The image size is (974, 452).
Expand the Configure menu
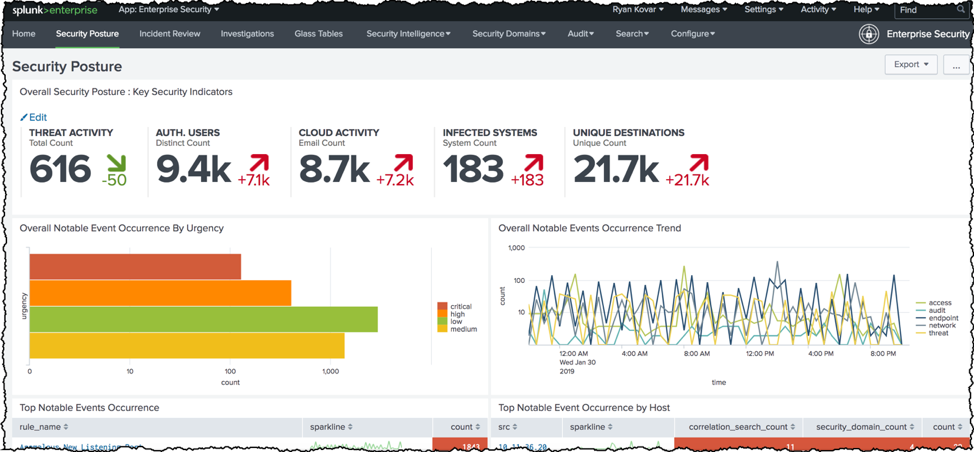point(693,34)
